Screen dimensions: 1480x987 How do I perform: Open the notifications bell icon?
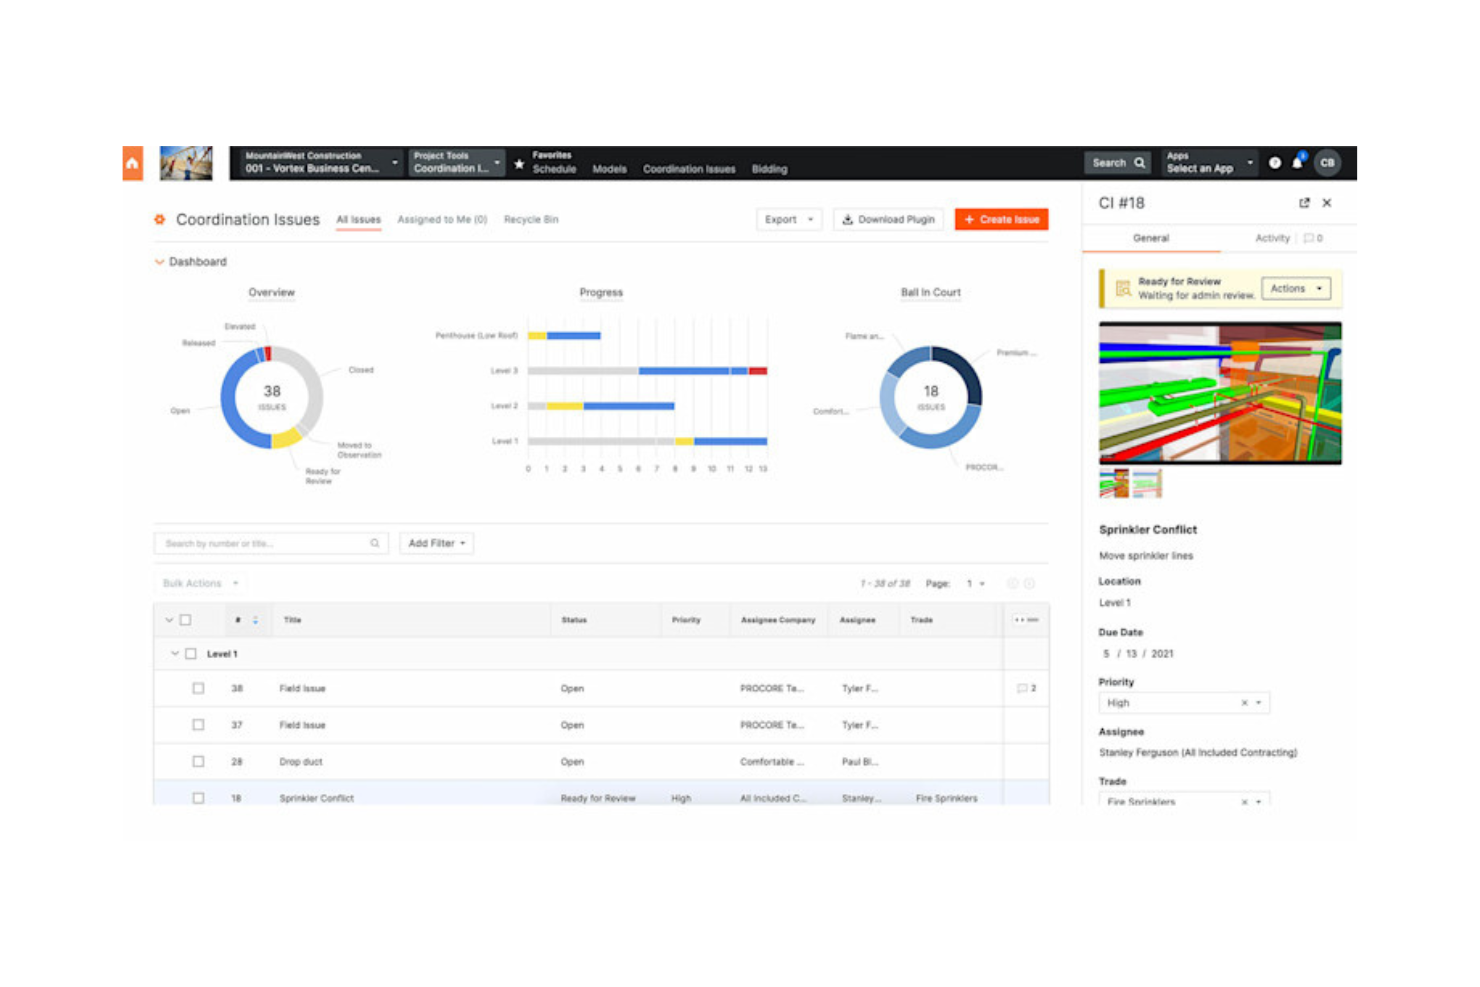(x=1298, y=162)
